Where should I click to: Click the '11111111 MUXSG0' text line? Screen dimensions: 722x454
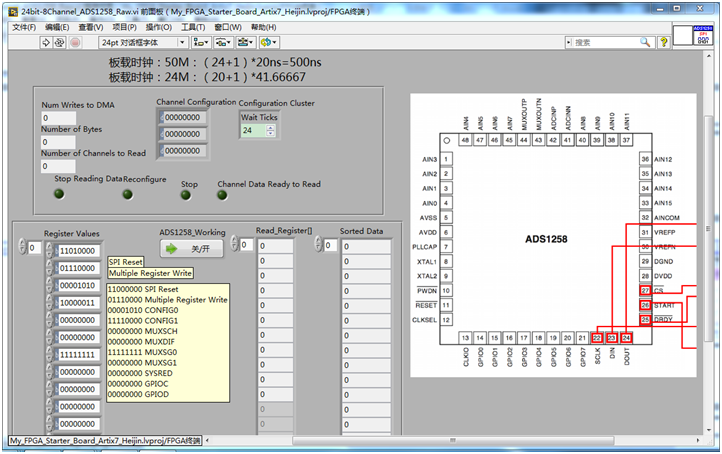coord(142,352)
